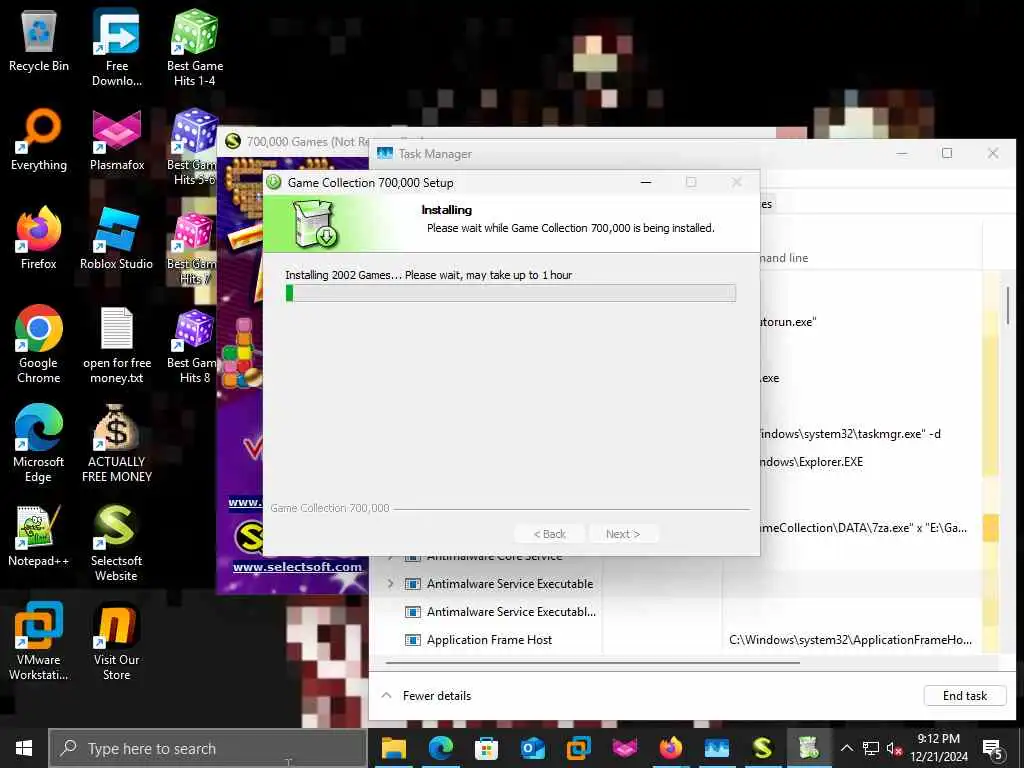The width and height of the screenshot is (1024, 768).
Task: Select the taskmgr.exe command line cell
Action: [850, 434]
